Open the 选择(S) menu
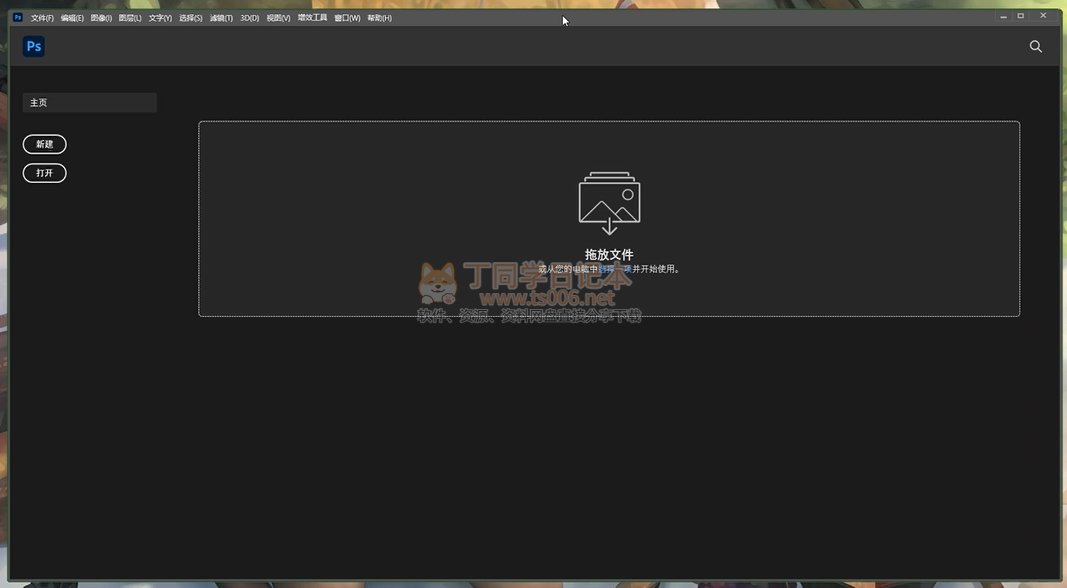This screenshot has height=588, width=1067. [x=191, y=18]
